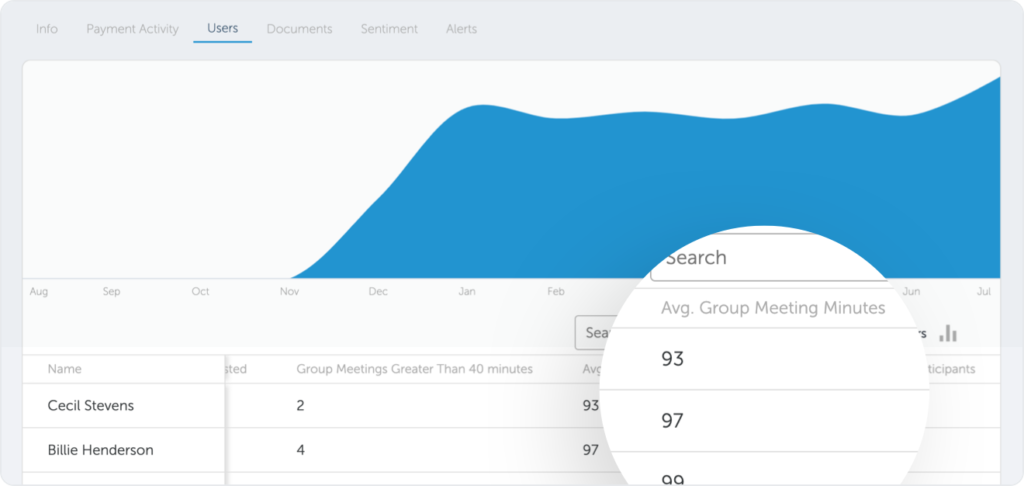Click Avg. Group Meeting Minutes header
1024x486 pixels.
click(773, 308)
